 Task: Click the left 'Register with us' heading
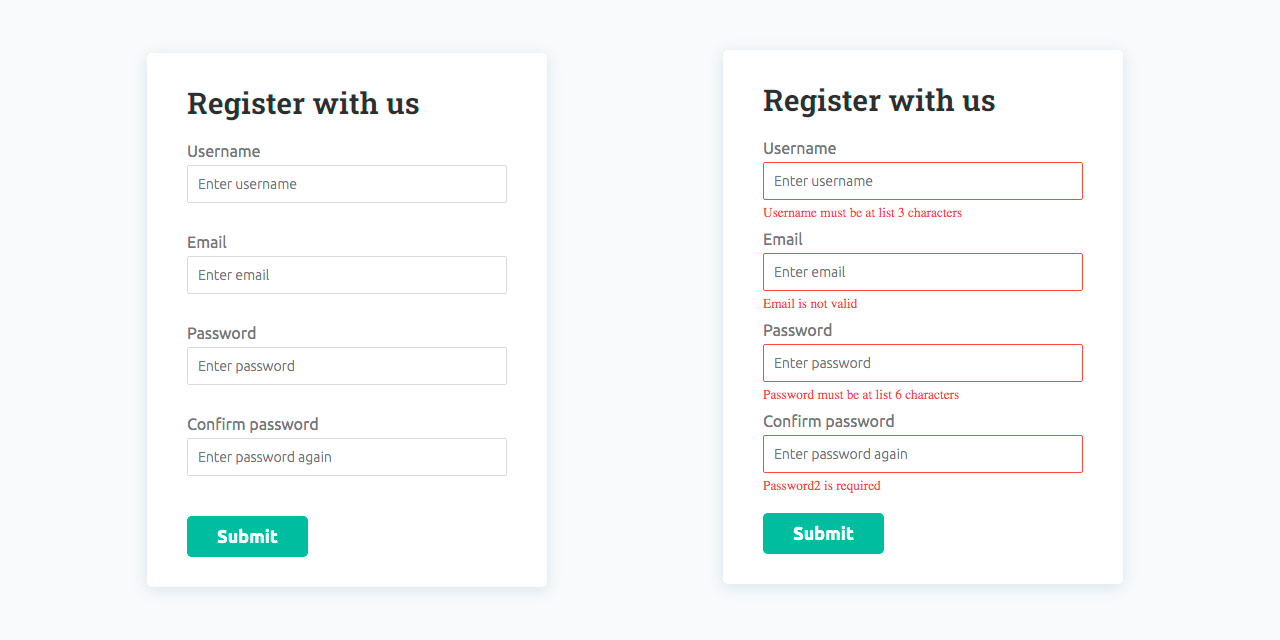pyautogui.click(x=303, y=103)
